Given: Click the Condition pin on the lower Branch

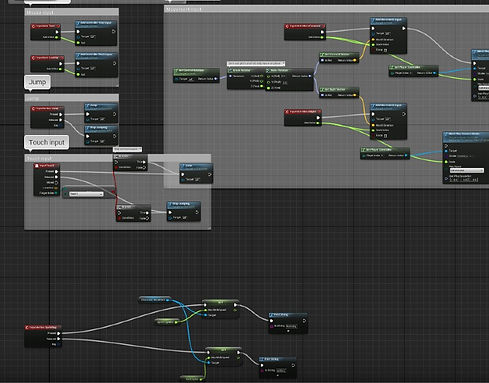Looking at the screenshot, I should pos(119,218).
